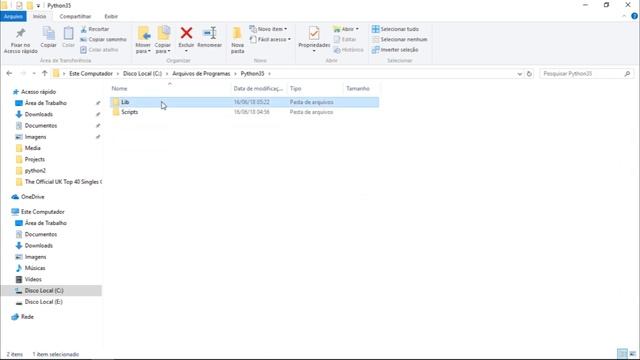Switch to the Compartilhar ribbon tab
The image size is (640, 360).
(75, 16)
